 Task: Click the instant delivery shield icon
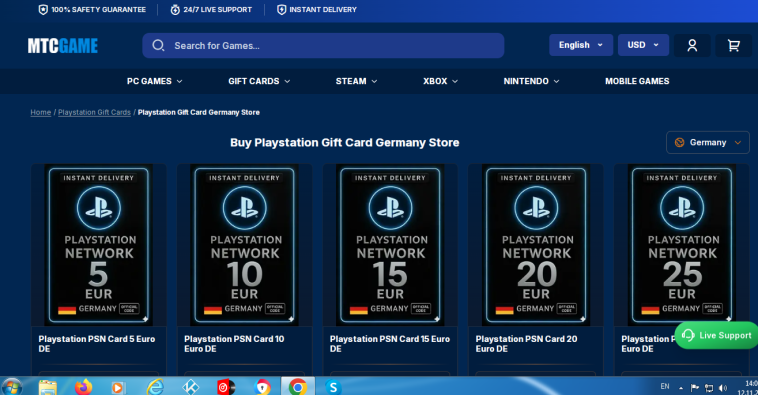click(x=281, y=10)
